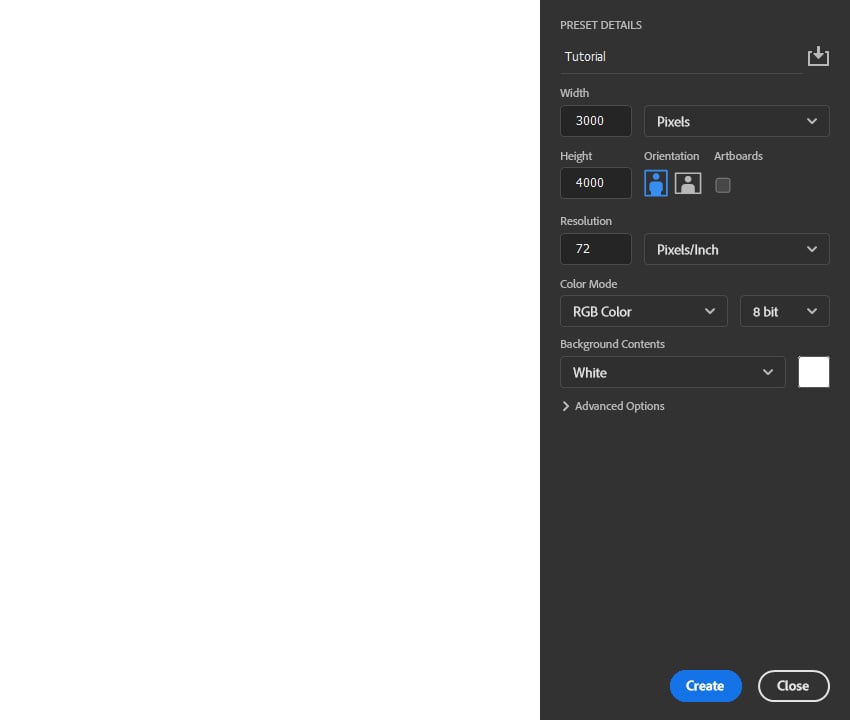The width and height of the screenshot is (850, 720).
Task: Select the portrait orientation icon
Action: click(656, 183)
